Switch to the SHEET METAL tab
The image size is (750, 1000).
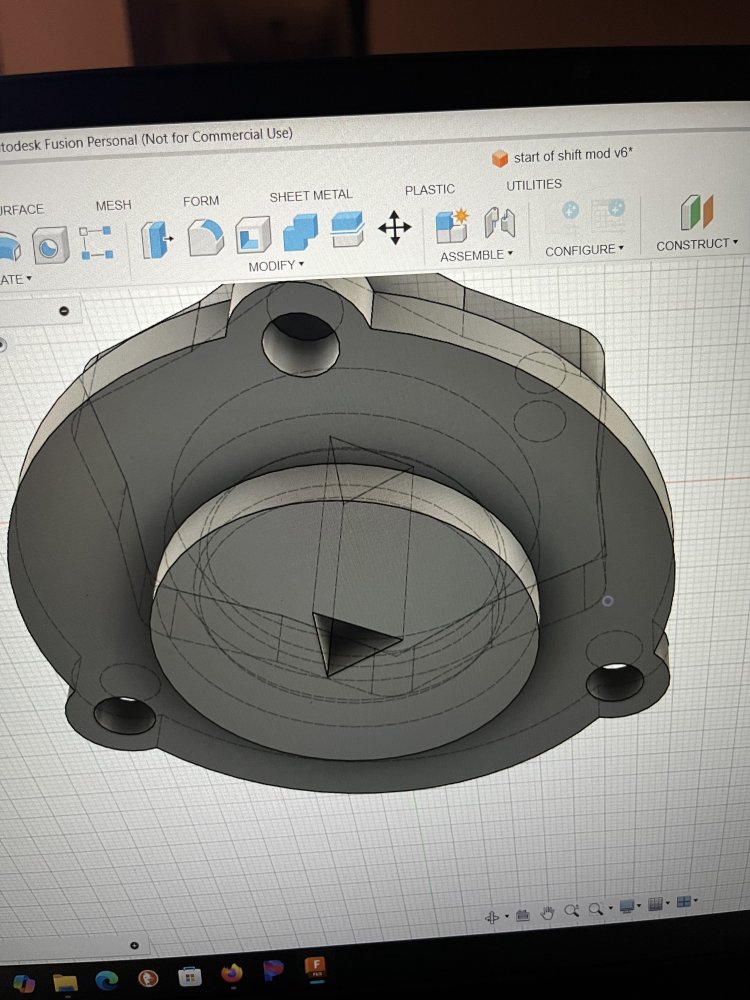point(310,196)
